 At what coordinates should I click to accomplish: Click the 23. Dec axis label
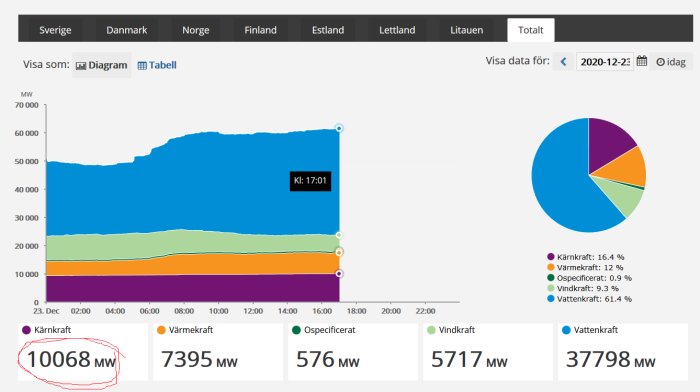(x=46, y=311)
